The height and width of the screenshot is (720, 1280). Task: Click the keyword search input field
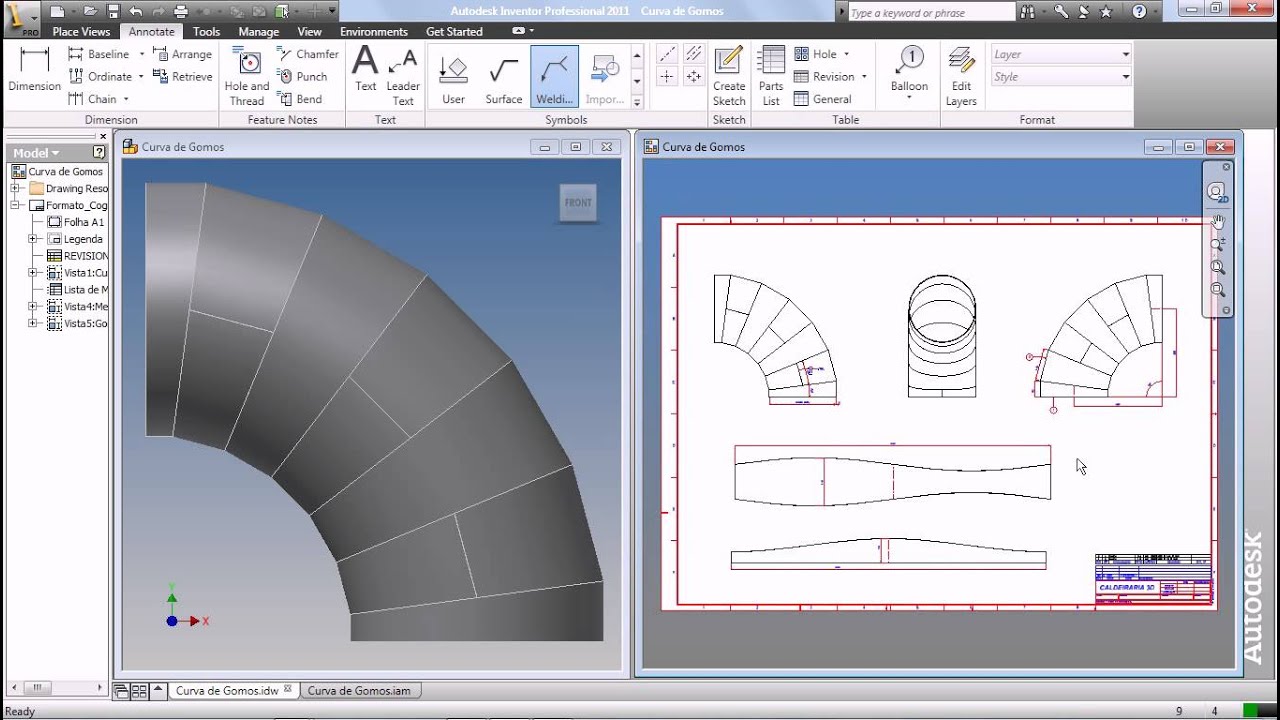click(x=930, y=13)
